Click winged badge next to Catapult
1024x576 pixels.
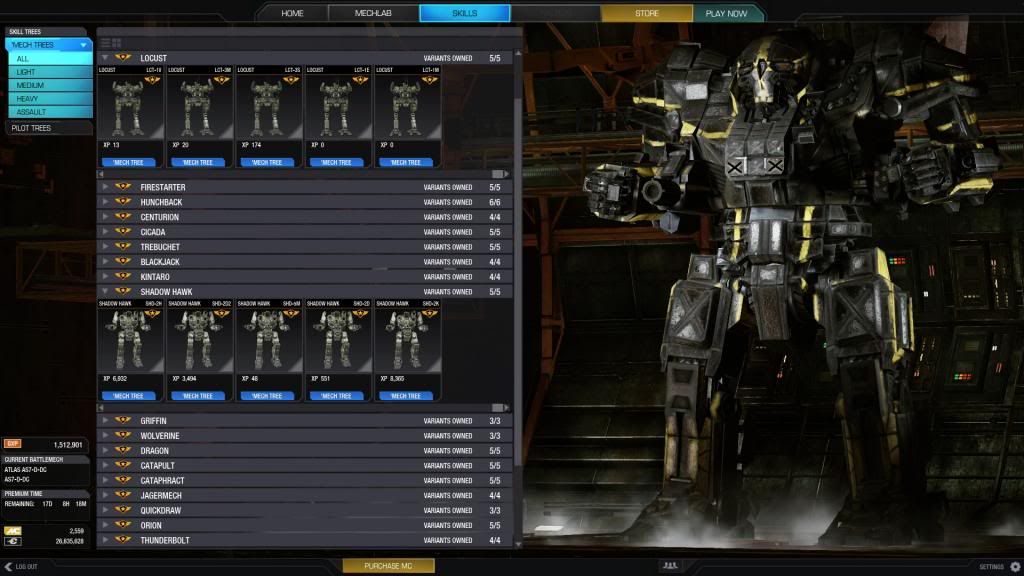[123, 466]
